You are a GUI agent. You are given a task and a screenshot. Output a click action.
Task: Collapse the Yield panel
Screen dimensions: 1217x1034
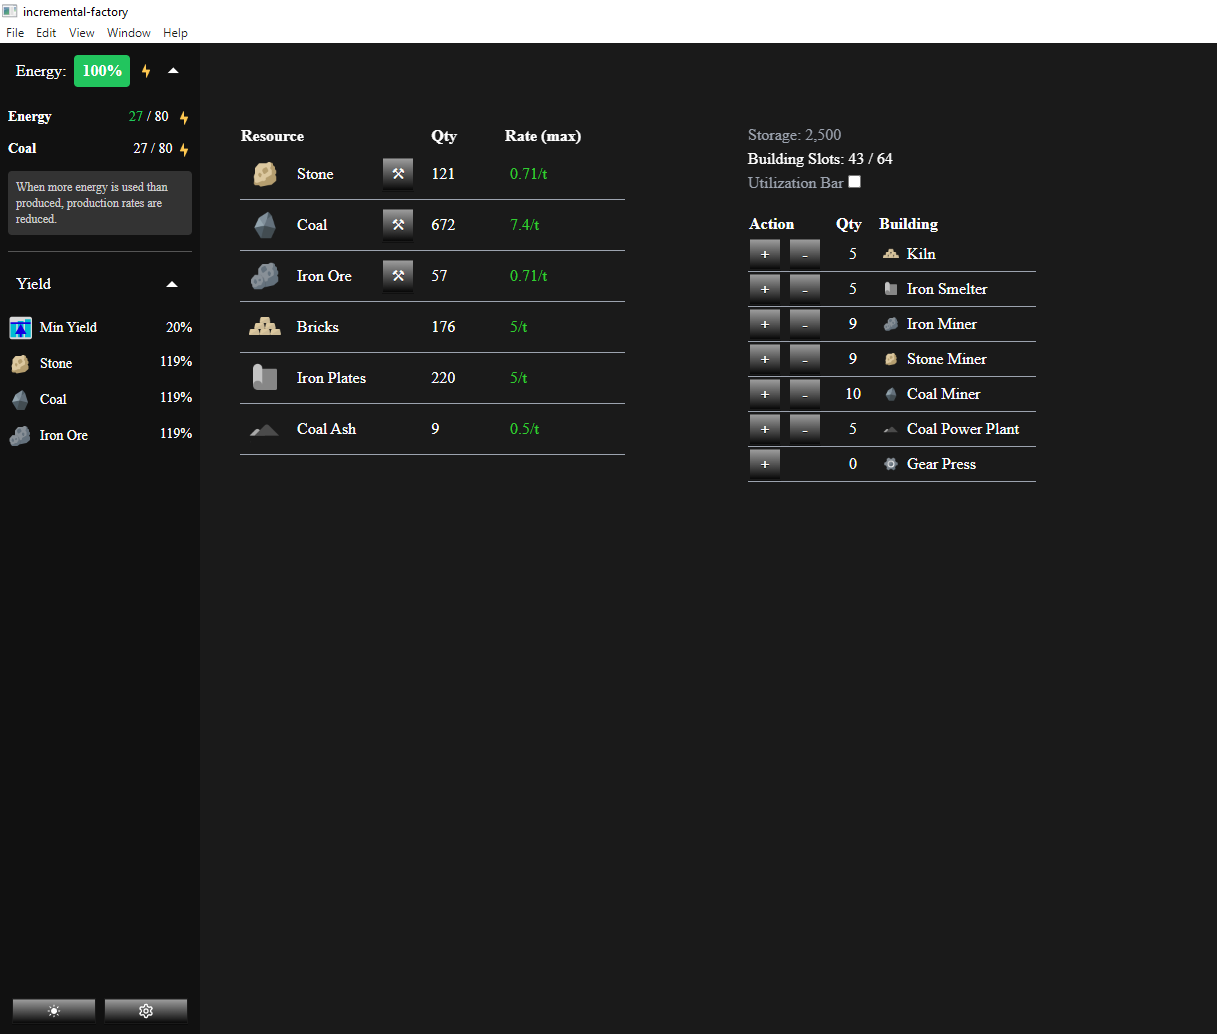172,284
